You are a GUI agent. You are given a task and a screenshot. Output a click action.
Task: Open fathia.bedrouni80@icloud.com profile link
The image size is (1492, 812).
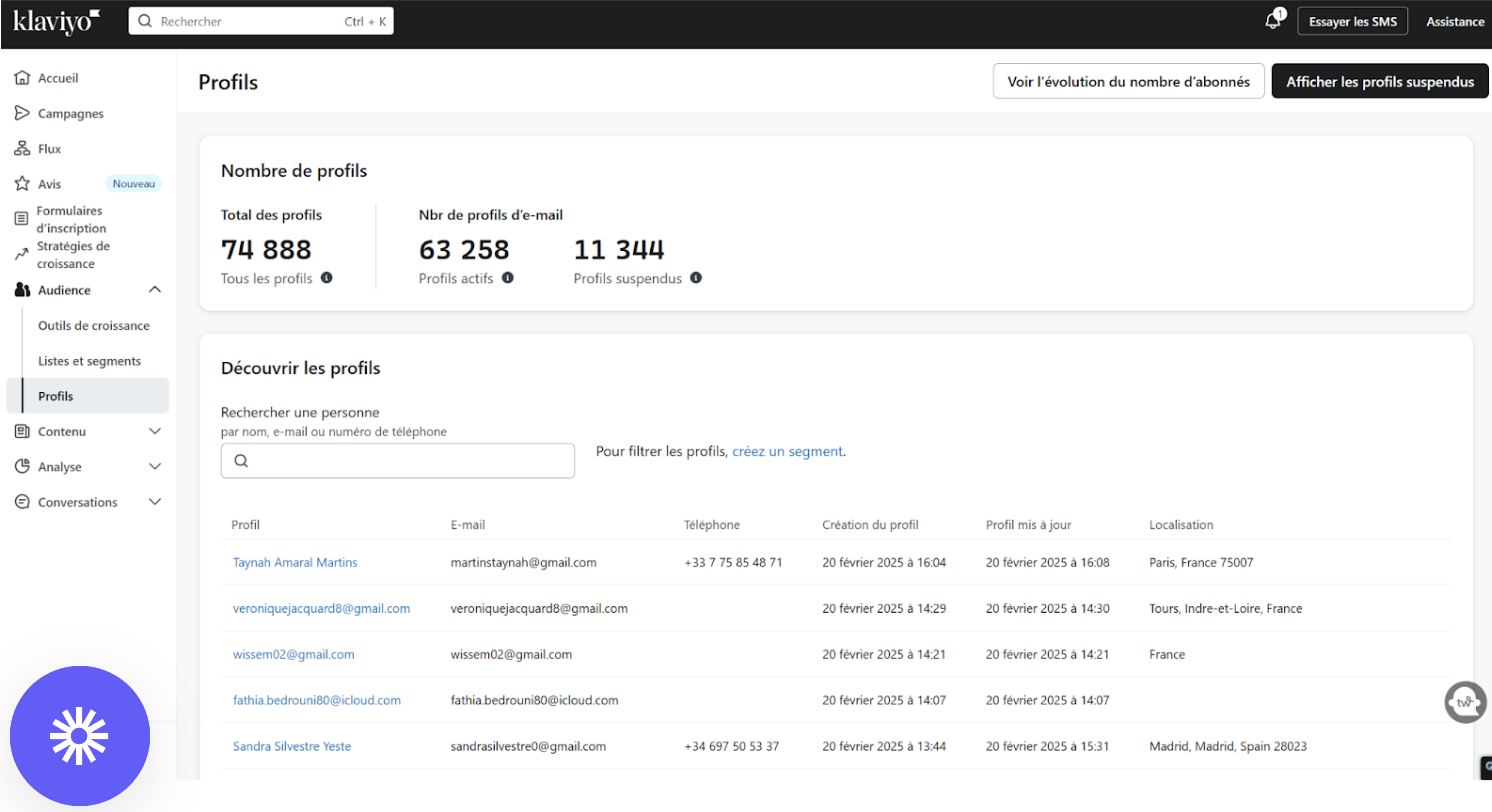[x=317, y=700]
